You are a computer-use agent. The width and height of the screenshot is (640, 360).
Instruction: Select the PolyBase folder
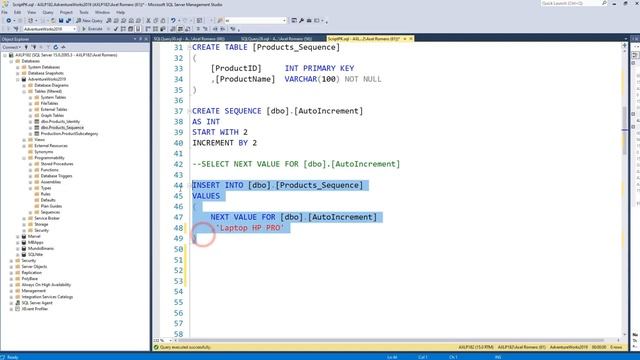29,279
